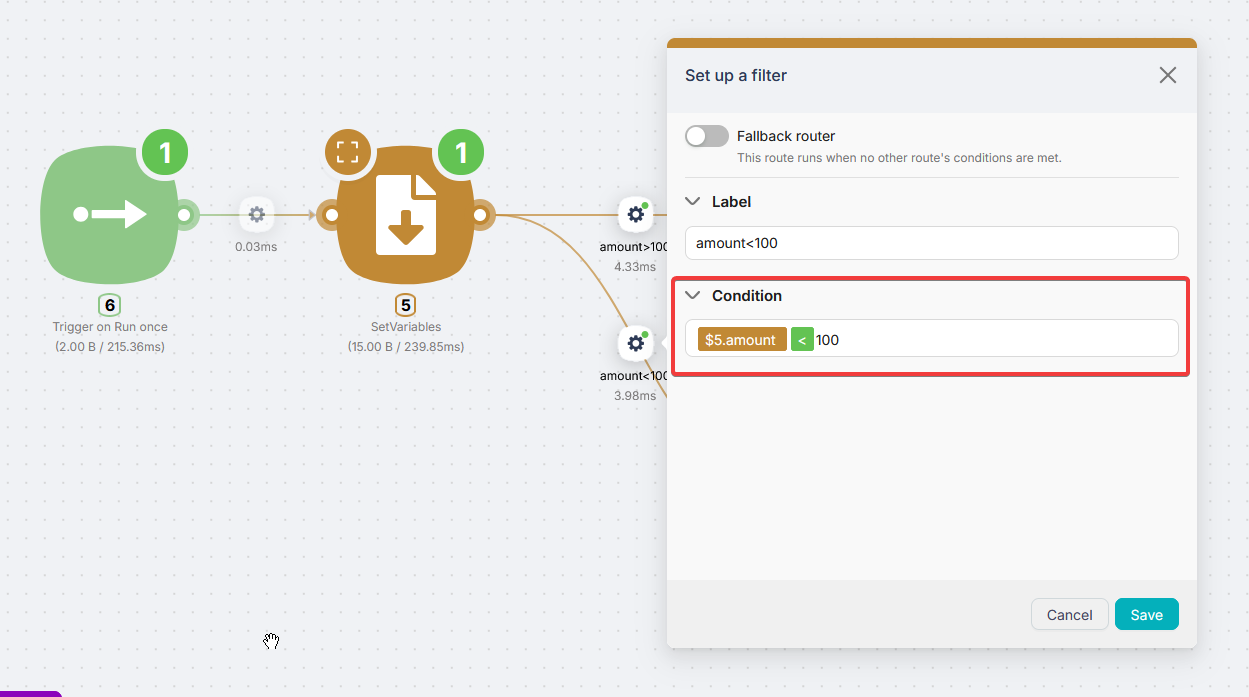Click the Label text field
The image size is (1249, 697).
click(x=931, y=243)
